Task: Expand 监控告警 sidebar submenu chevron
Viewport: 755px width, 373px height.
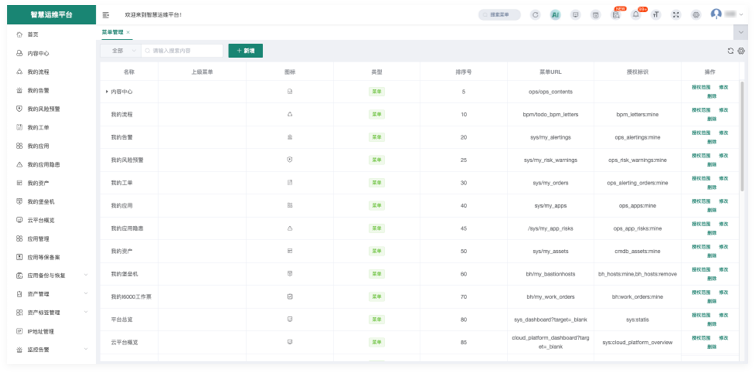Action: [86, 349]
